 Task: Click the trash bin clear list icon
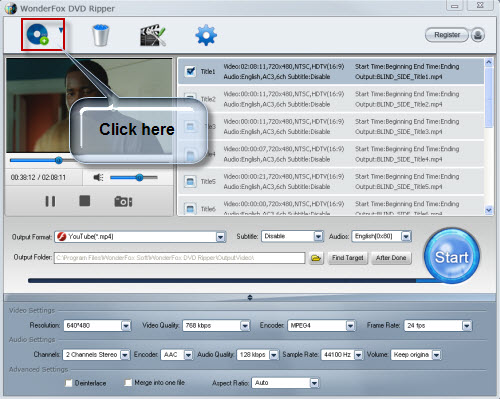pyautogui.click(x=101, y=35)
